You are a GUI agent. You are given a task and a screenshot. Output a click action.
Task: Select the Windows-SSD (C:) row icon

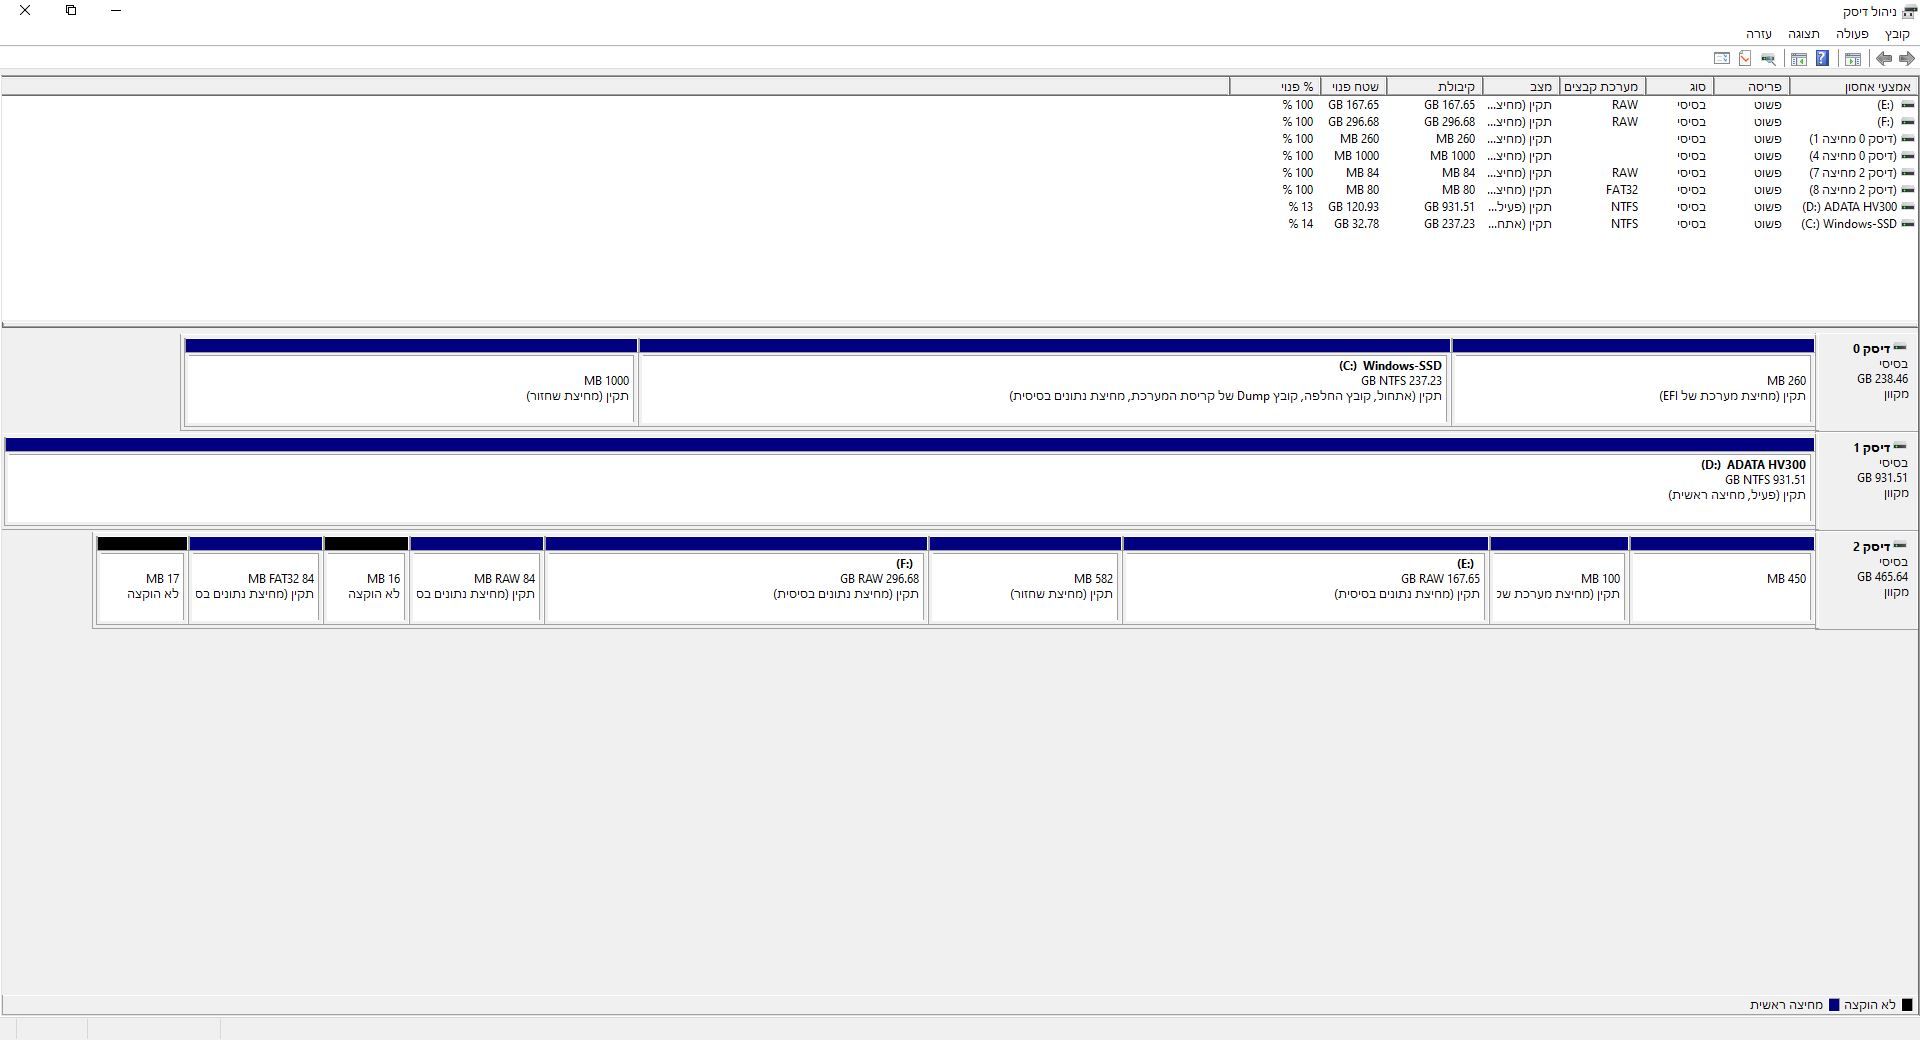(x=1907, y=224)
